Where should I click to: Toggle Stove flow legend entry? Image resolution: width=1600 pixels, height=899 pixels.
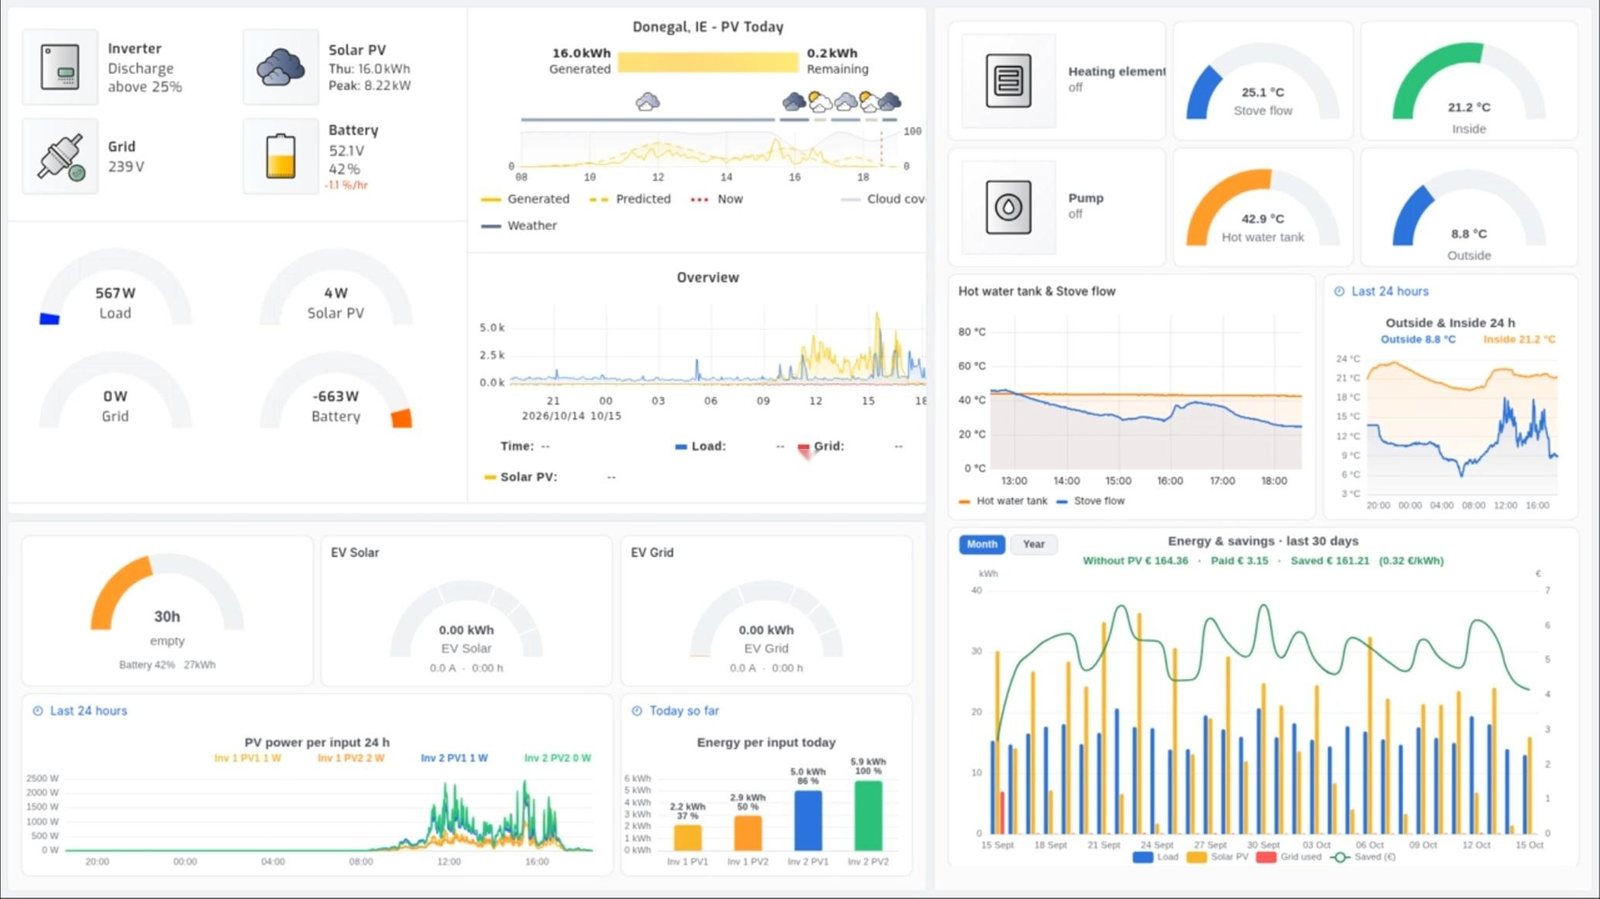[1090, 501]
